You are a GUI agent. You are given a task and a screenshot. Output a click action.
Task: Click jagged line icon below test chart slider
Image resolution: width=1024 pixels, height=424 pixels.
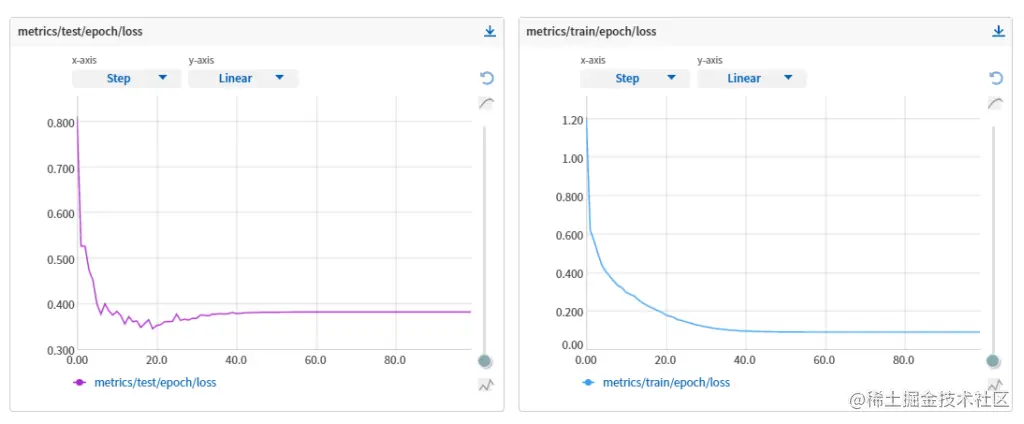tap(487, 385)
